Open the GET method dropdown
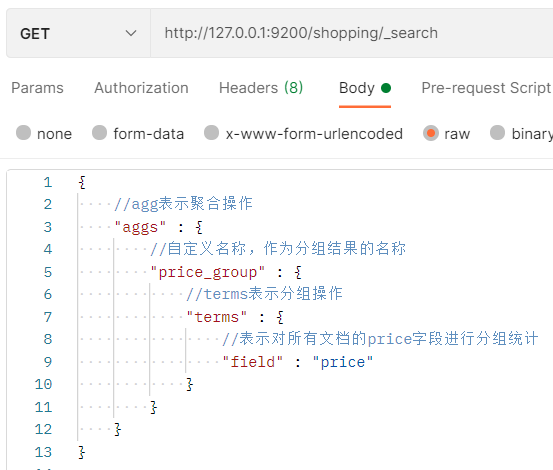Screen dimensions: 553x470 (x=78, y=33)
